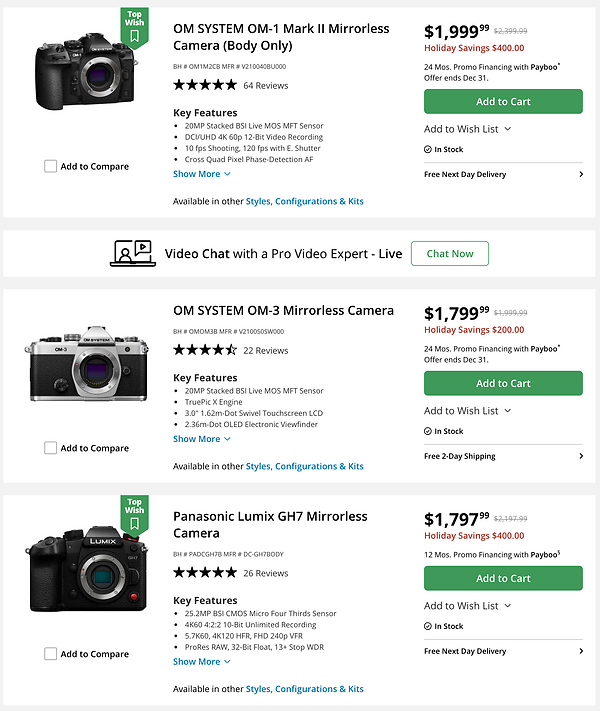This screenshot has height=711, width=600.
Task: Open Add to Wish List dropdown for OM-3
Action: (x=467, y=410)
